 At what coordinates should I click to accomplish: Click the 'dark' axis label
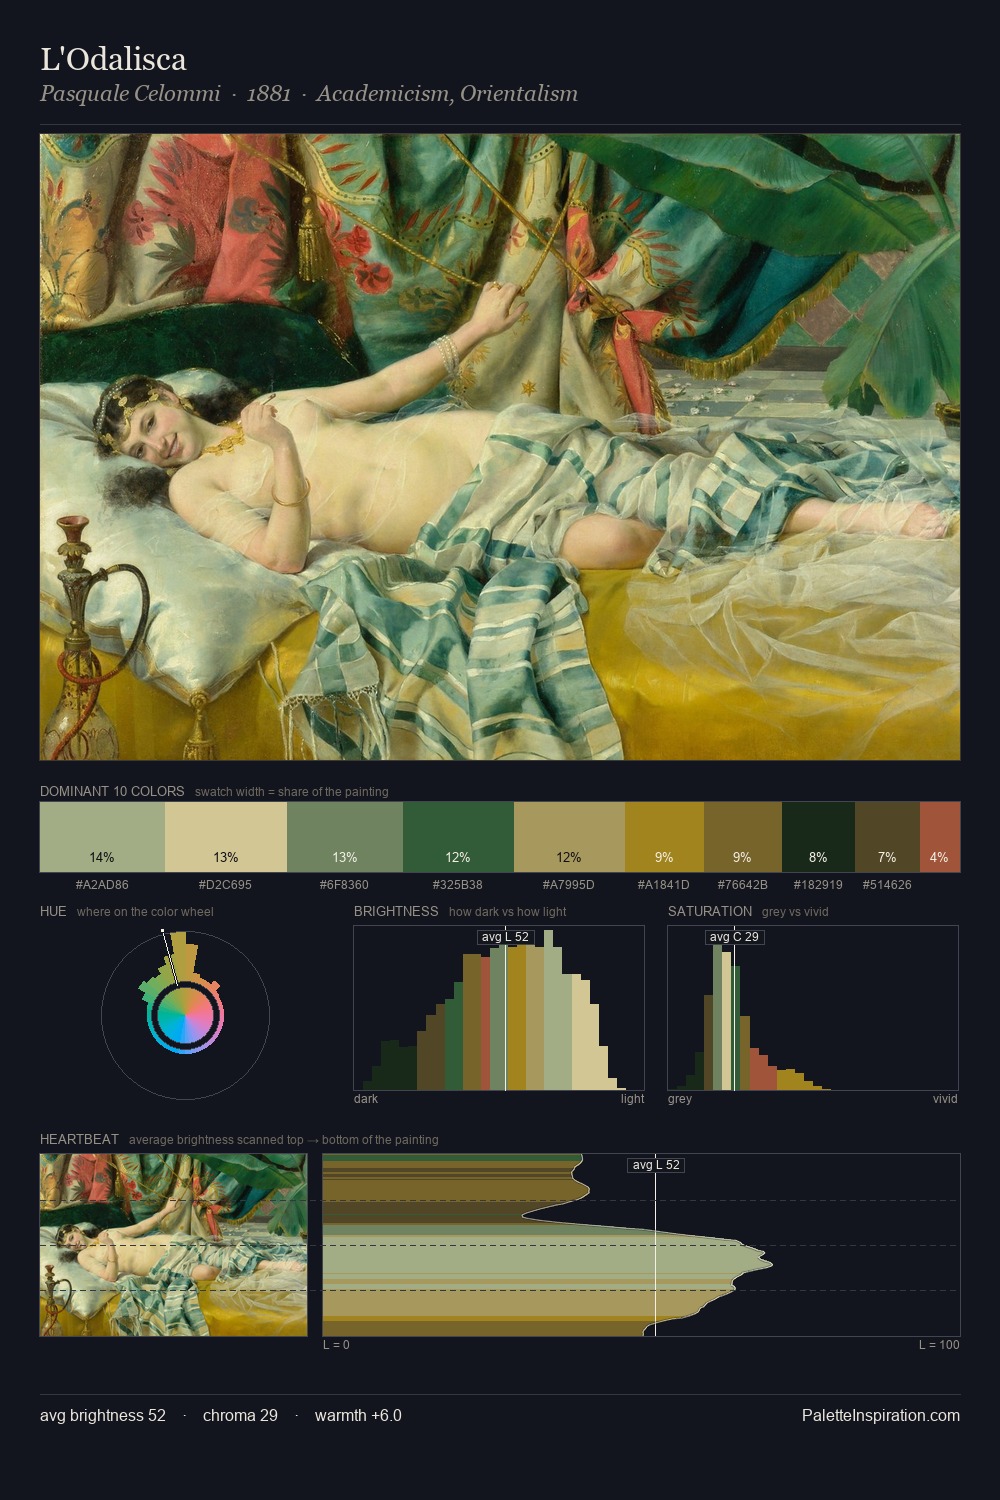[x=366, y=1099]
